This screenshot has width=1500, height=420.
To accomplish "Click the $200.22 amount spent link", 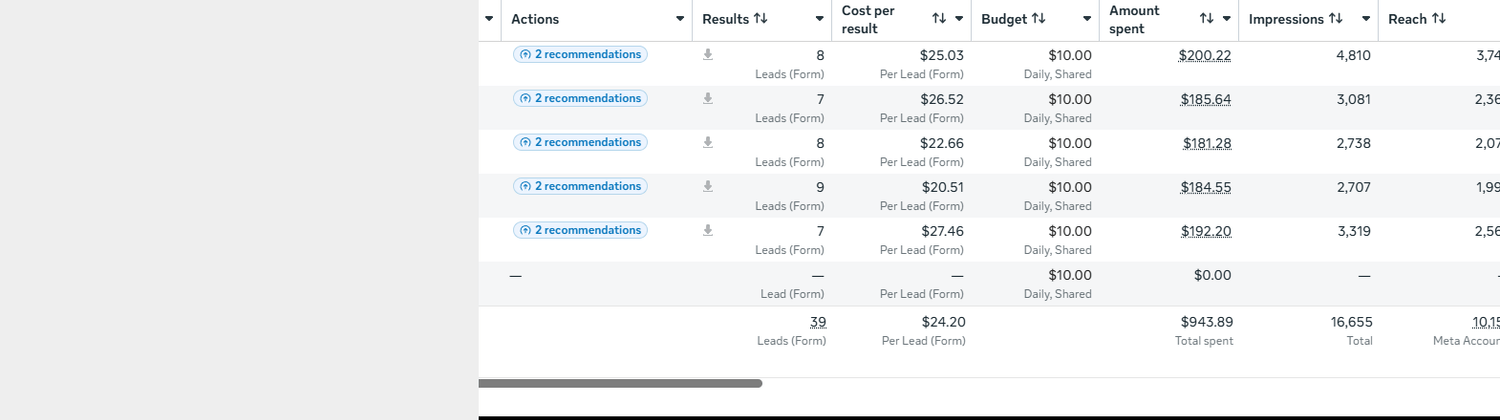I will (x=1205, y=56).
